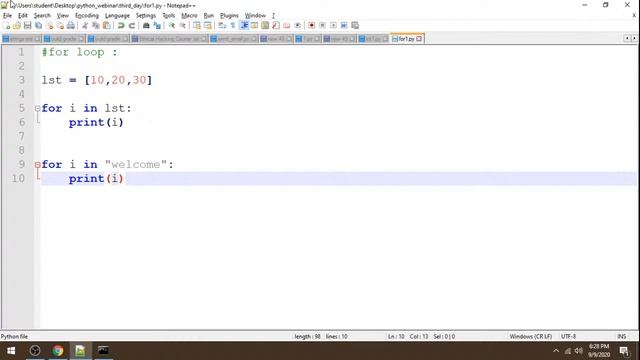Open Folder as Workspace icon
Image resolution: width=640 pixels, height=360 pixels.
(x=287, y=25)
